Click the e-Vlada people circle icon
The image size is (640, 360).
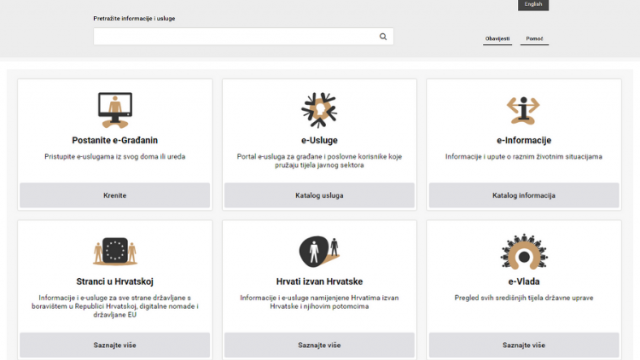pyautogui.click(x=524, y=252)
